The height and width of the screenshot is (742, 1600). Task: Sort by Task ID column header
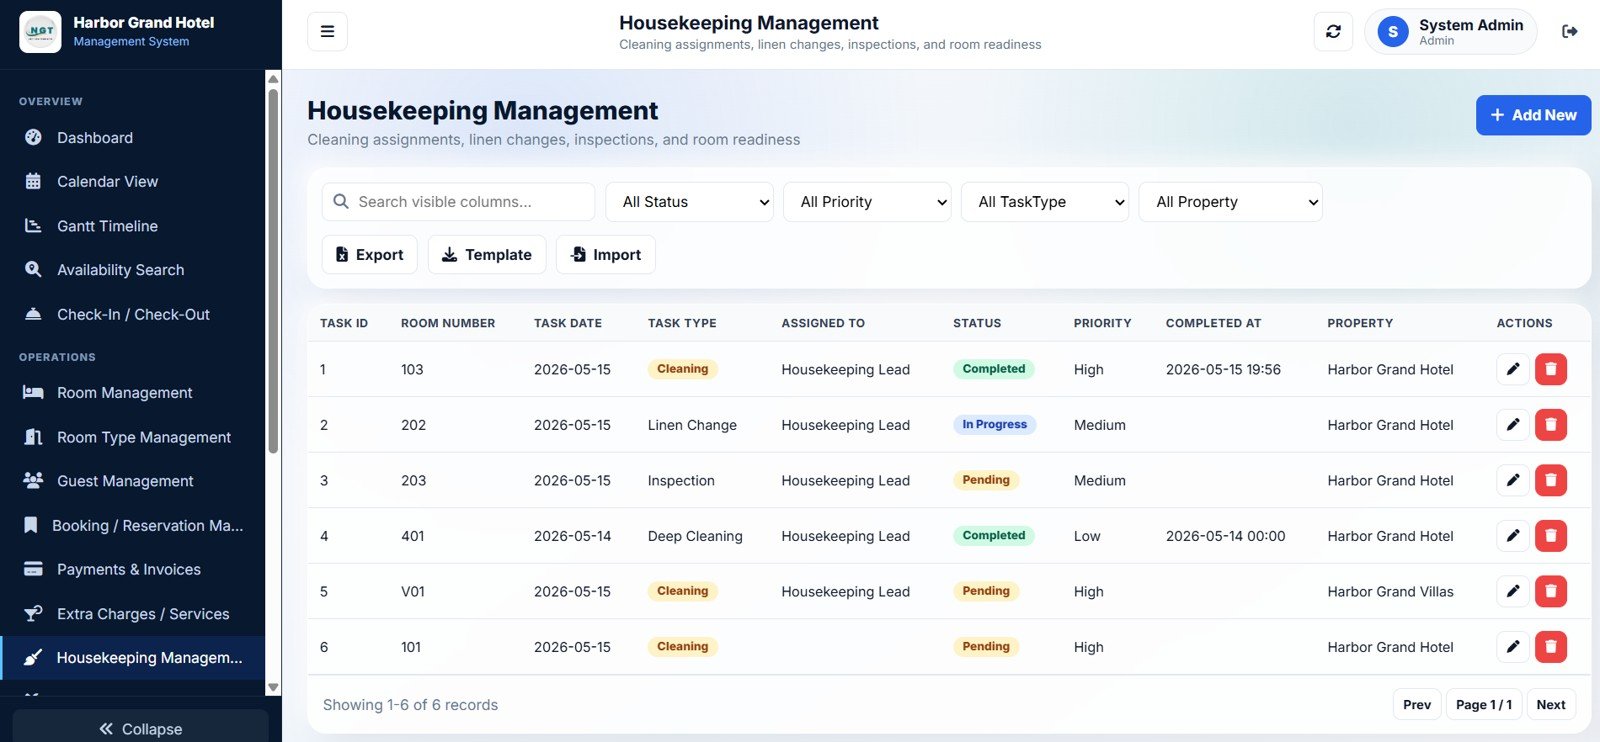click(344, 323)
